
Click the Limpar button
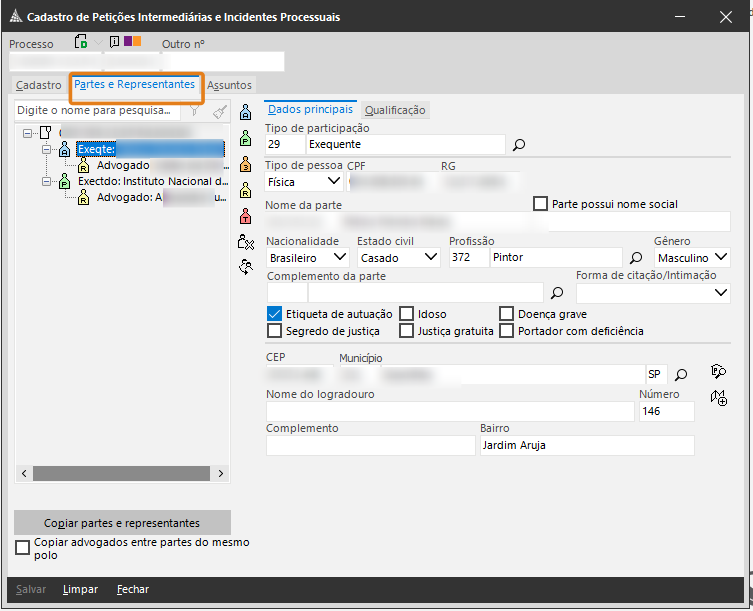80,589
